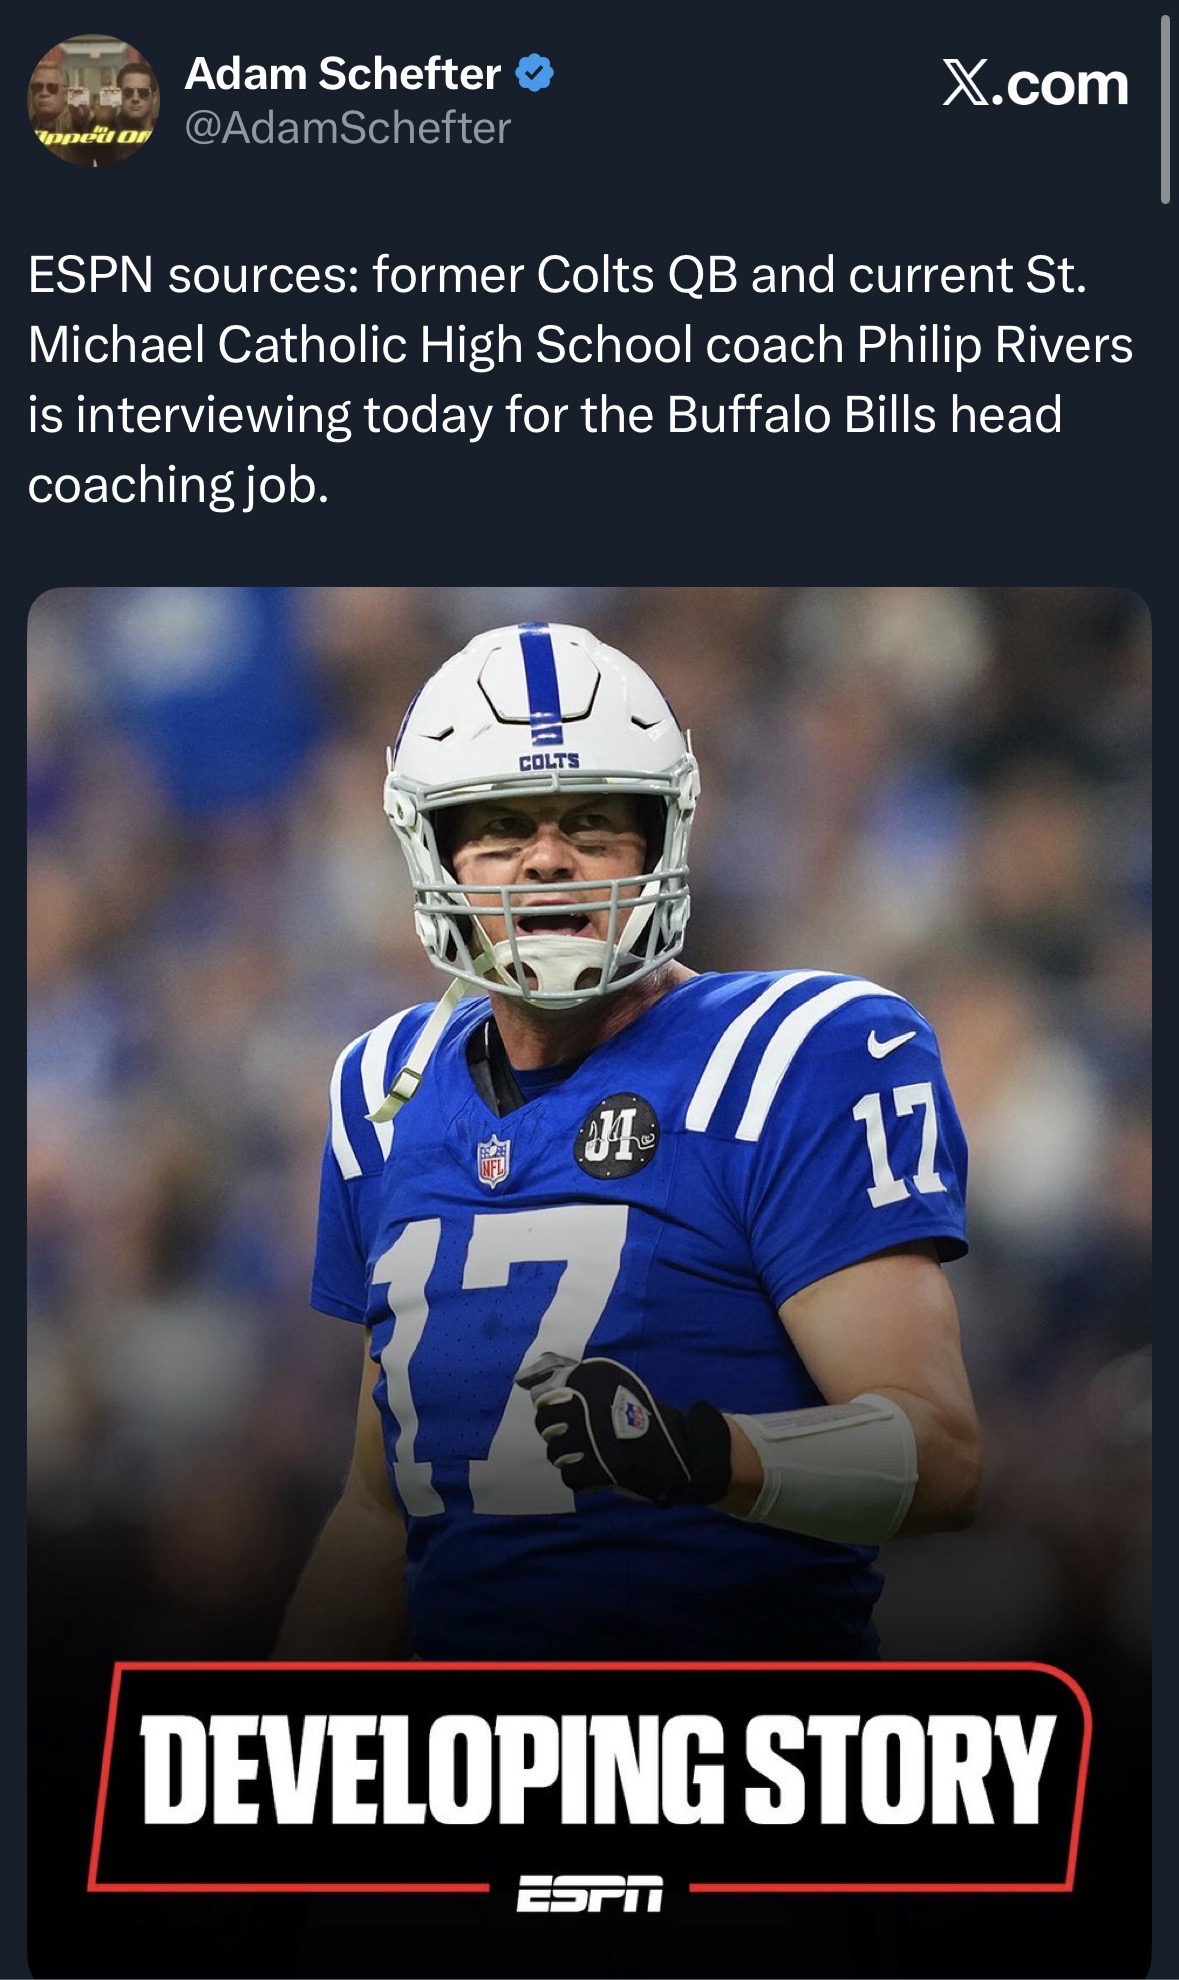Viewport: 1179px width, 1980px height.
Task: Click the X.com logo
Action: 1035,84
